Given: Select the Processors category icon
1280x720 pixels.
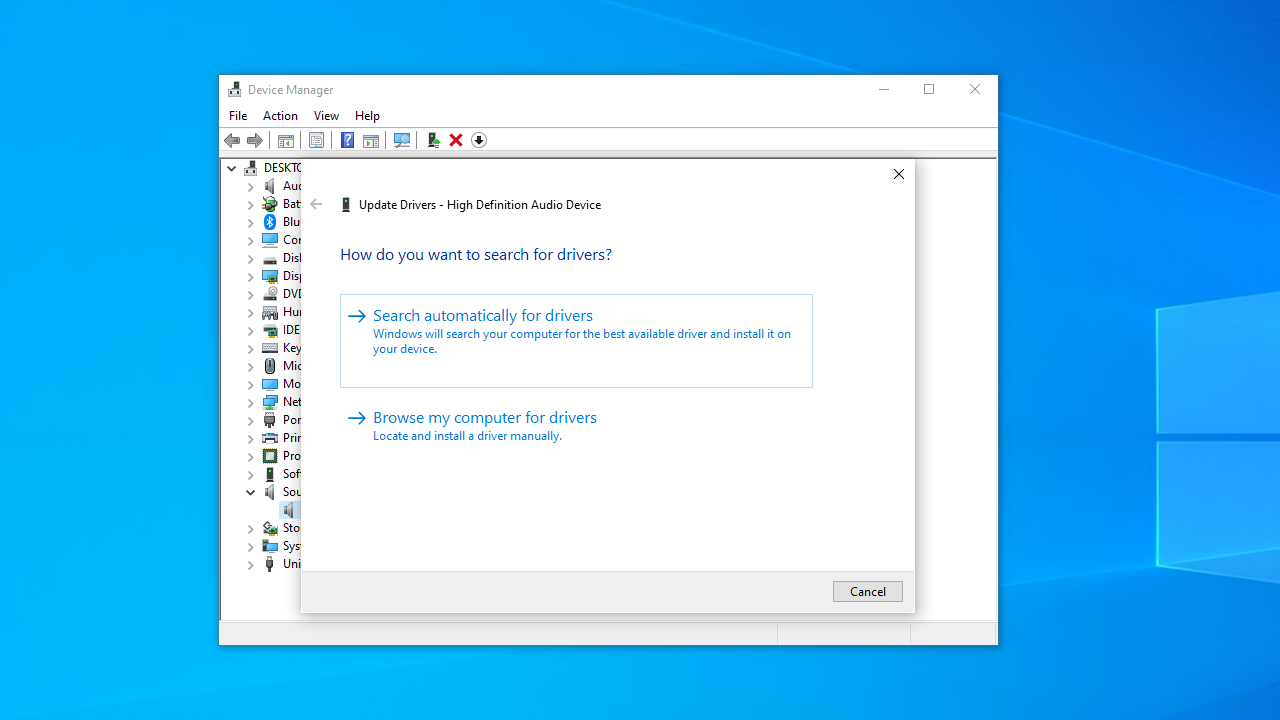Looking at the screenshot, I should [270, 456].
